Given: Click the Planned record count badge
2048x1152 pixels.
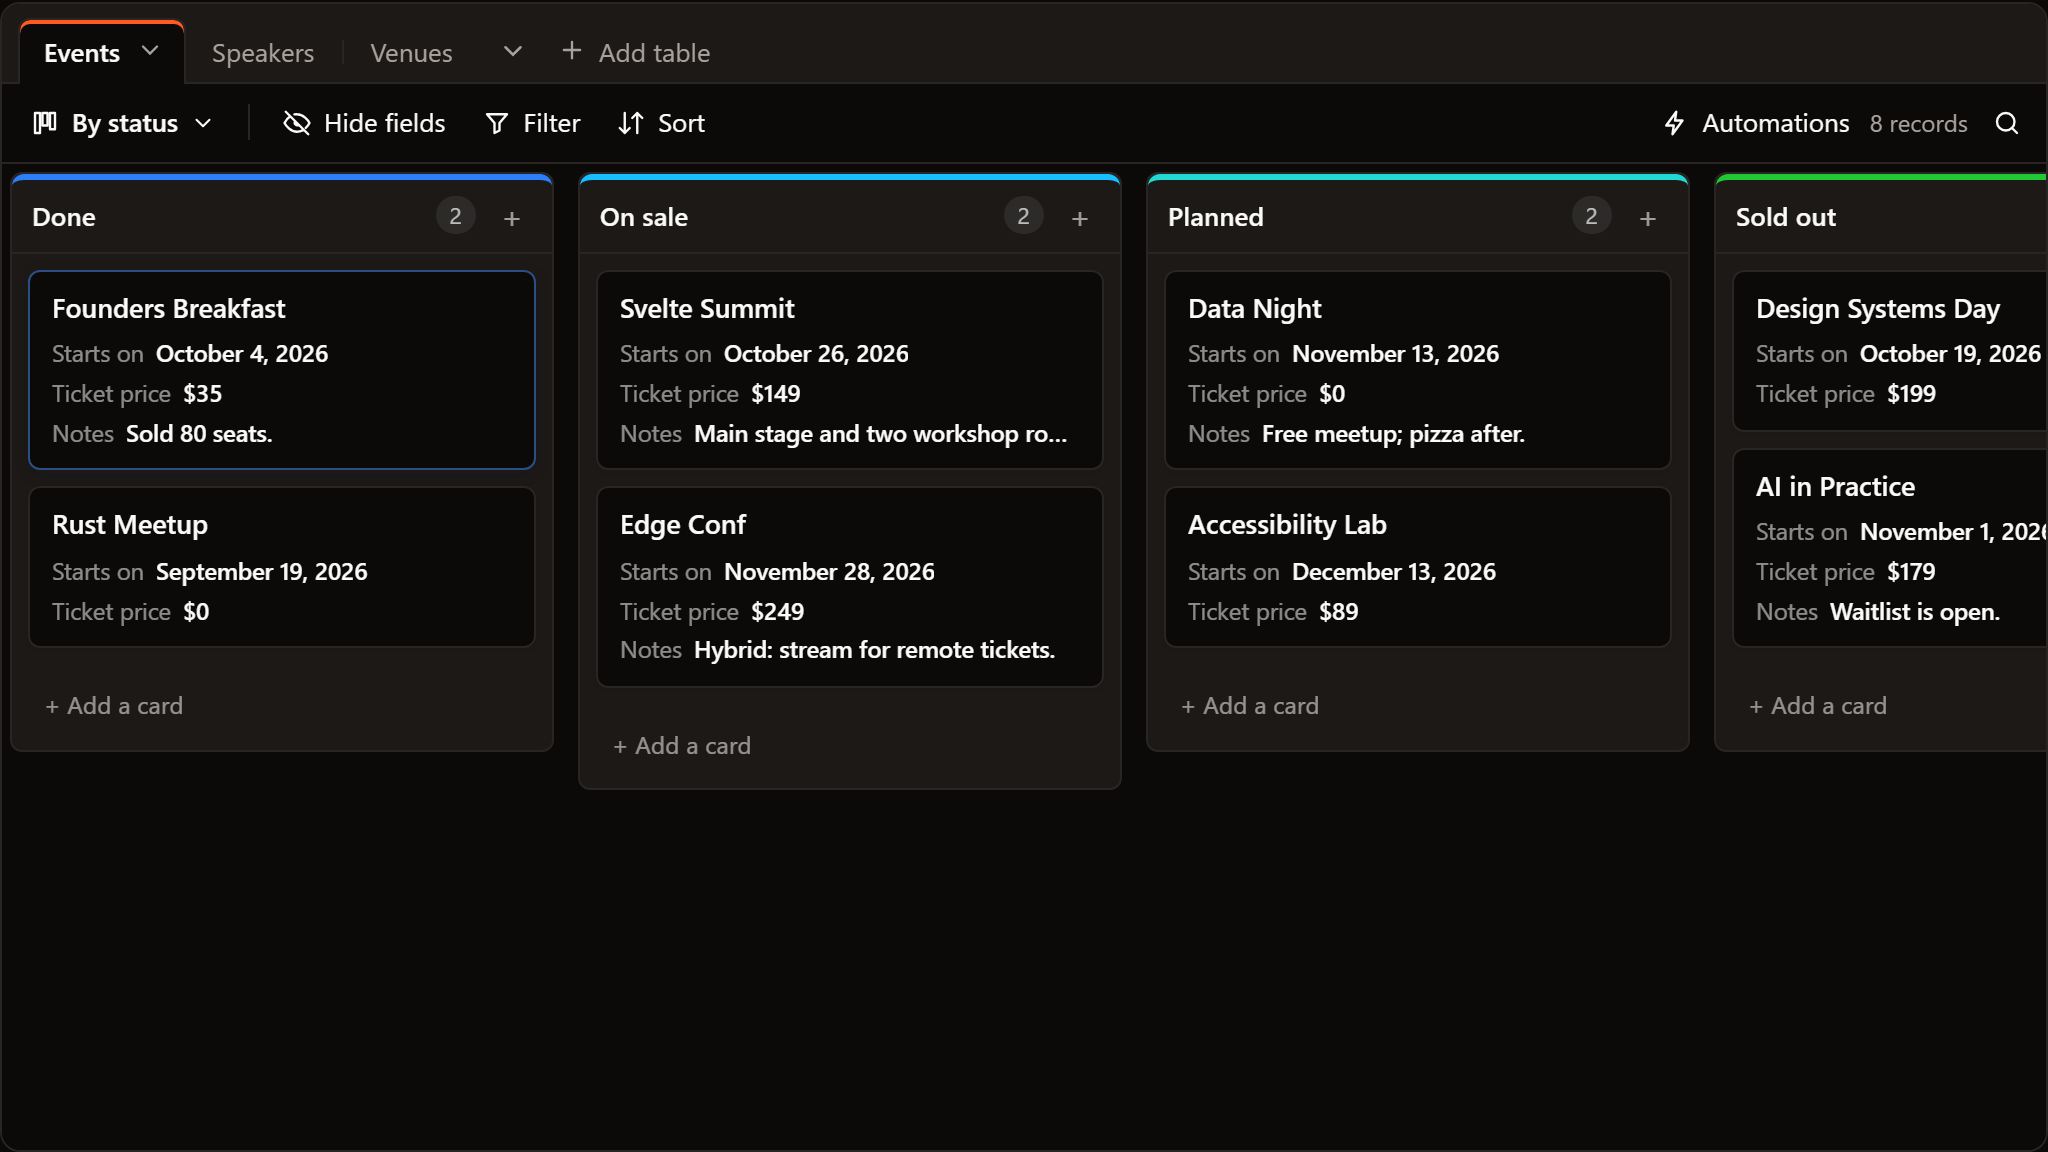Looking at the screenshot, I should pos(1591,216).
